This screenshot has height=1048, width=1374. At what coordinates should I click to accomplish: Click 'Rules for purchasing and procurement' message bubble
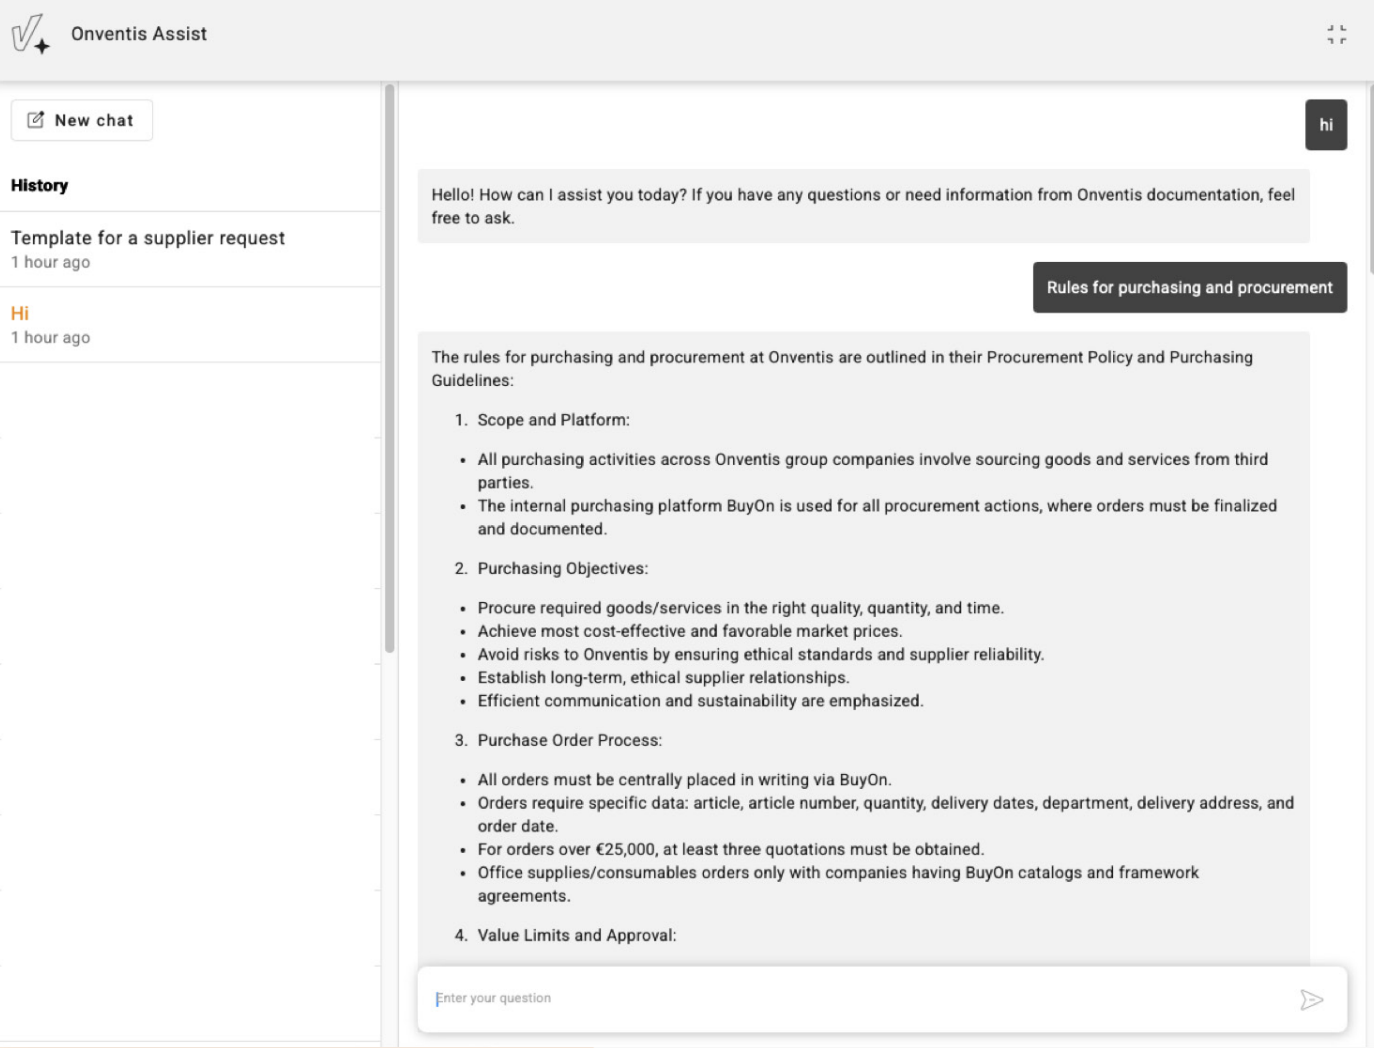pyautogui.click(x=1189, y=288)
